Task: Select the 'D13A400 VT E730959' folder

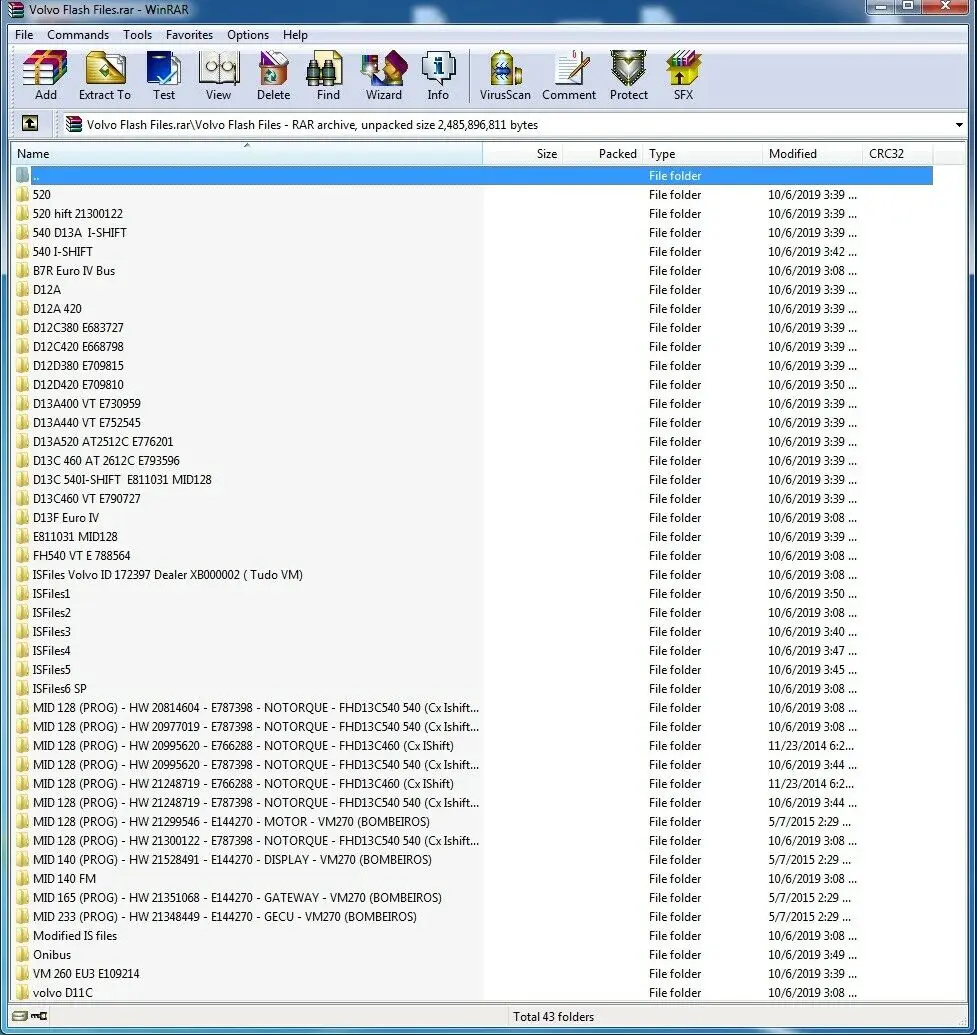Action: pos(473,403)
